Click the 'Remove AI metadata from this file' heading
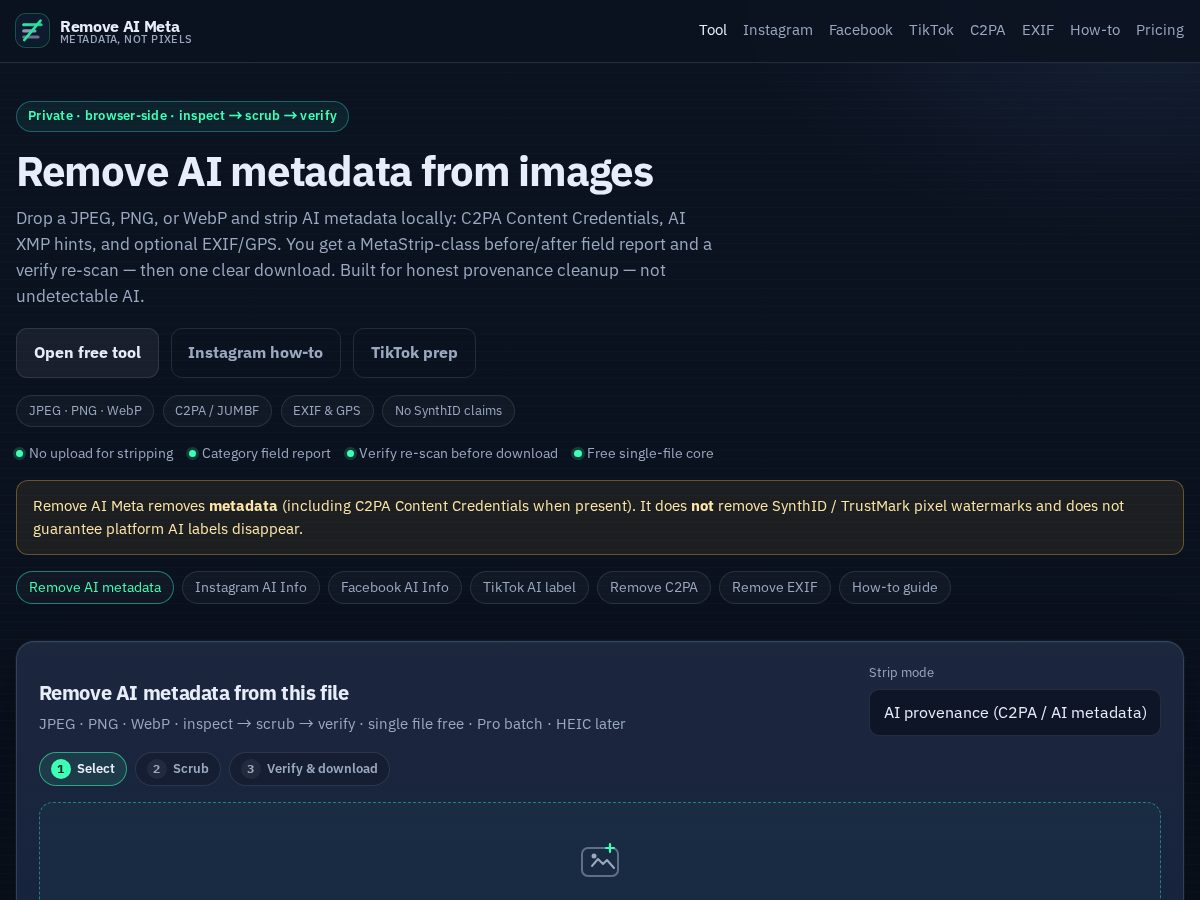This screenshot has height=900, width=1200. pyautogui.click(x=194, y=693)
